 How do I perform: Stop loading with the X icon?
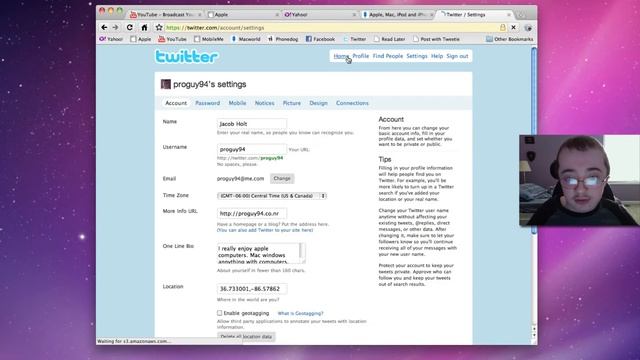pos(513,27)
